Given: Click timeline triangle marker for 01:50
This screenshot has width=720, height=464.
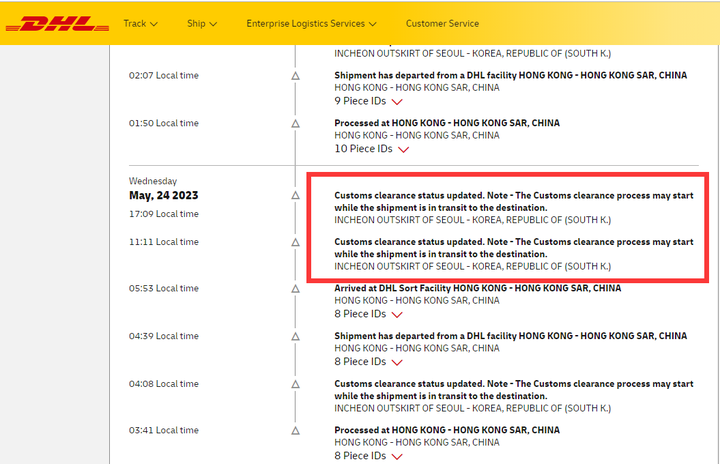Looking at the screenshot, I should click(x=295, y=124).
